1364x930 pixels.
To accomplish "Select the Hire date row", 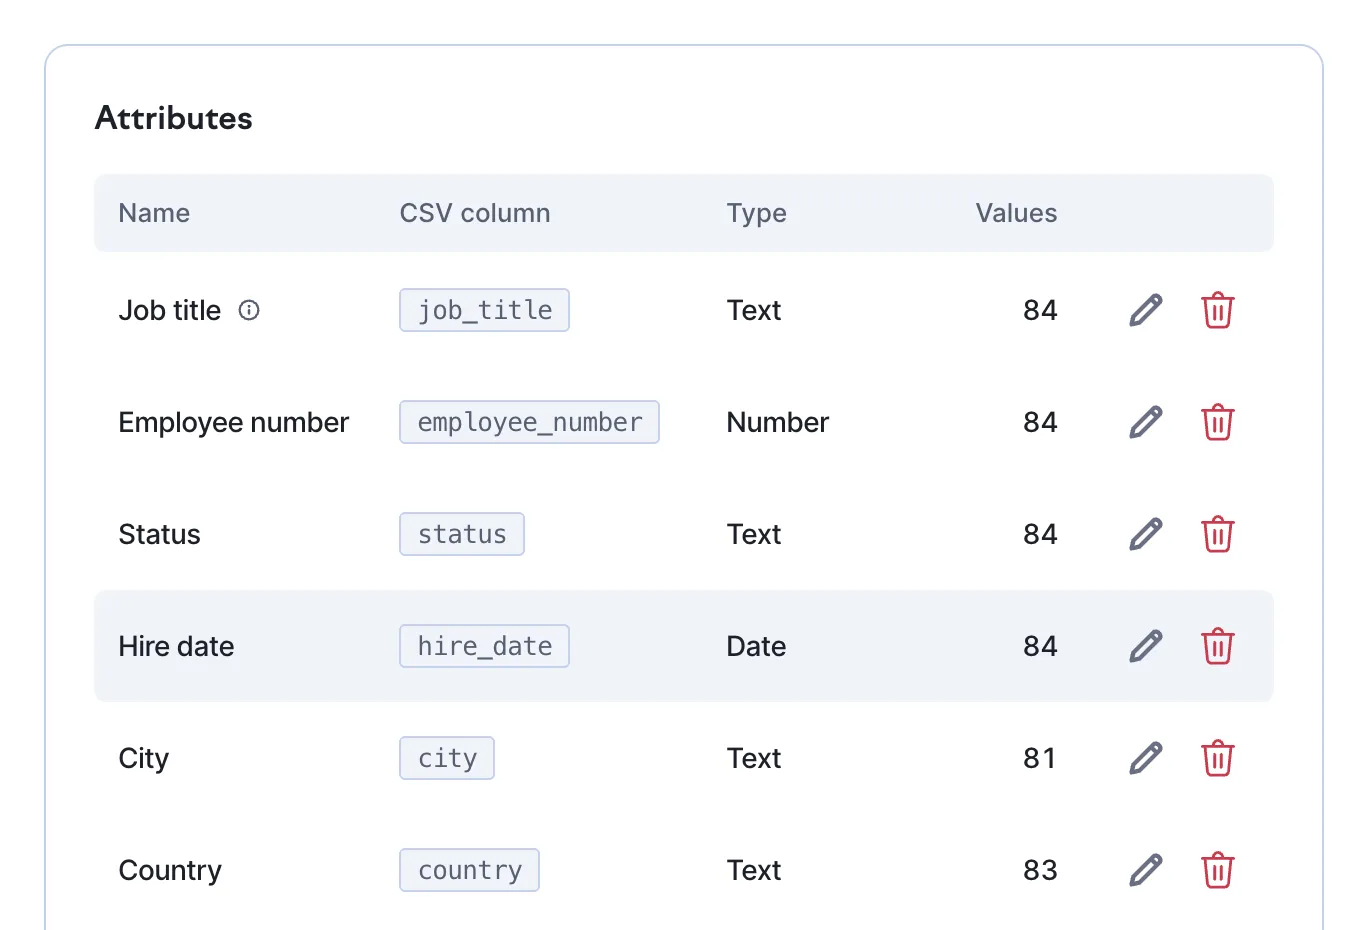I will (x=684, y=646).
